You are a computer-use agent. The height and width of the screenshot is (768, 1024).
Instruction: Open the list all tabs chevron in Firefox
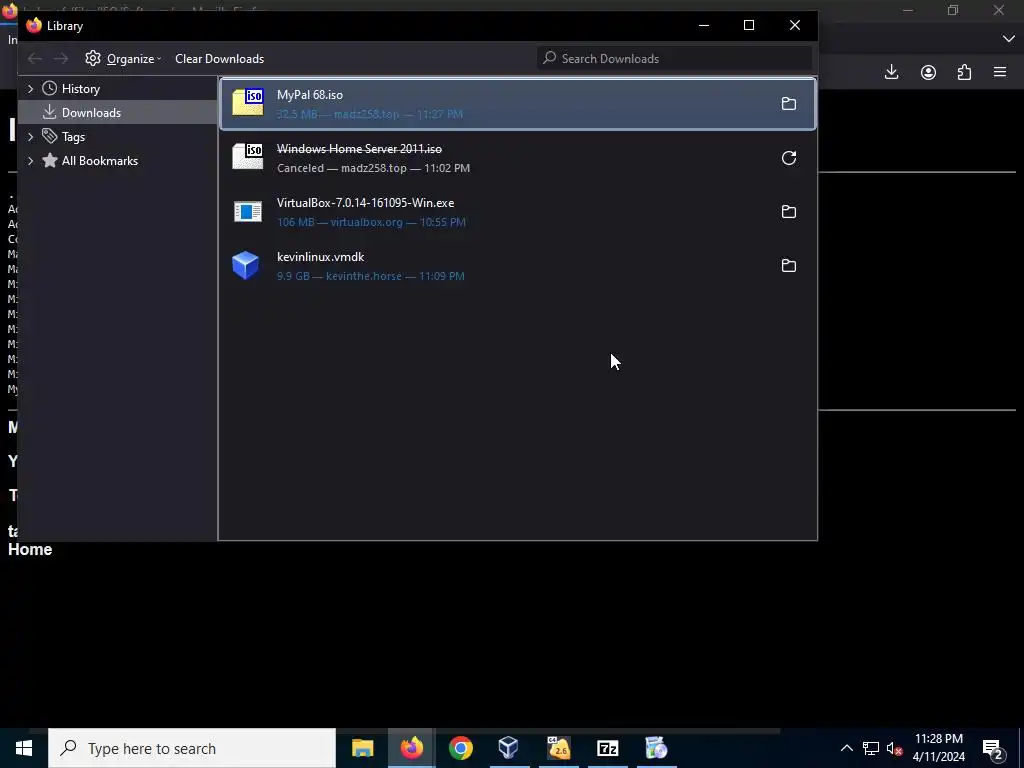1008,39
